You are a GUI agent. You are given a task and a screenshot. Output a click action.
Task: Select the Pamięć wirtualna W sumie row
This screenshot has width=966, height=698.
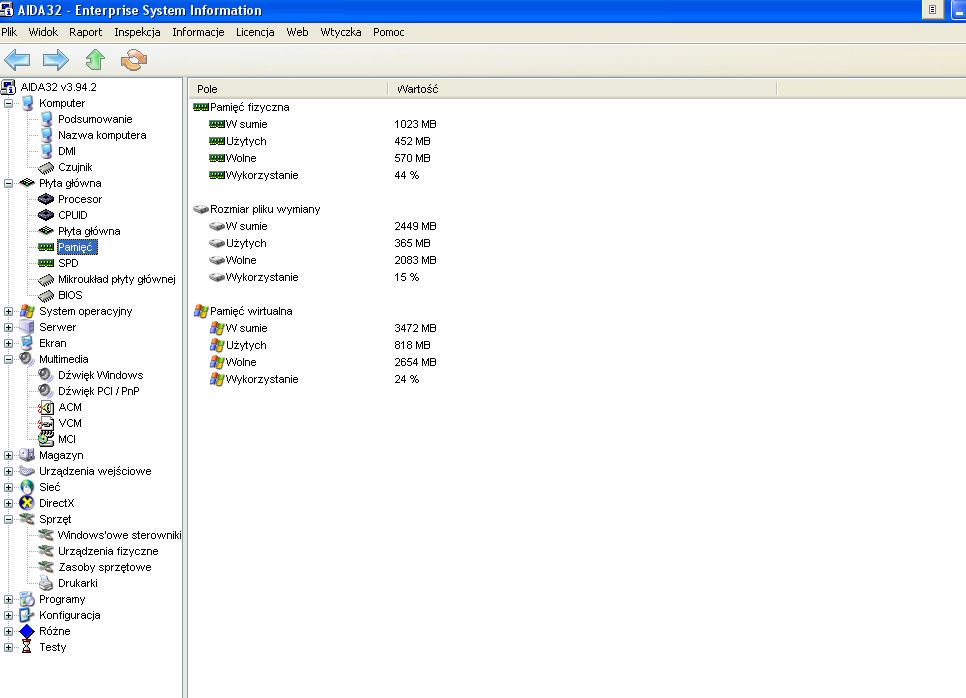coord(246,328)
